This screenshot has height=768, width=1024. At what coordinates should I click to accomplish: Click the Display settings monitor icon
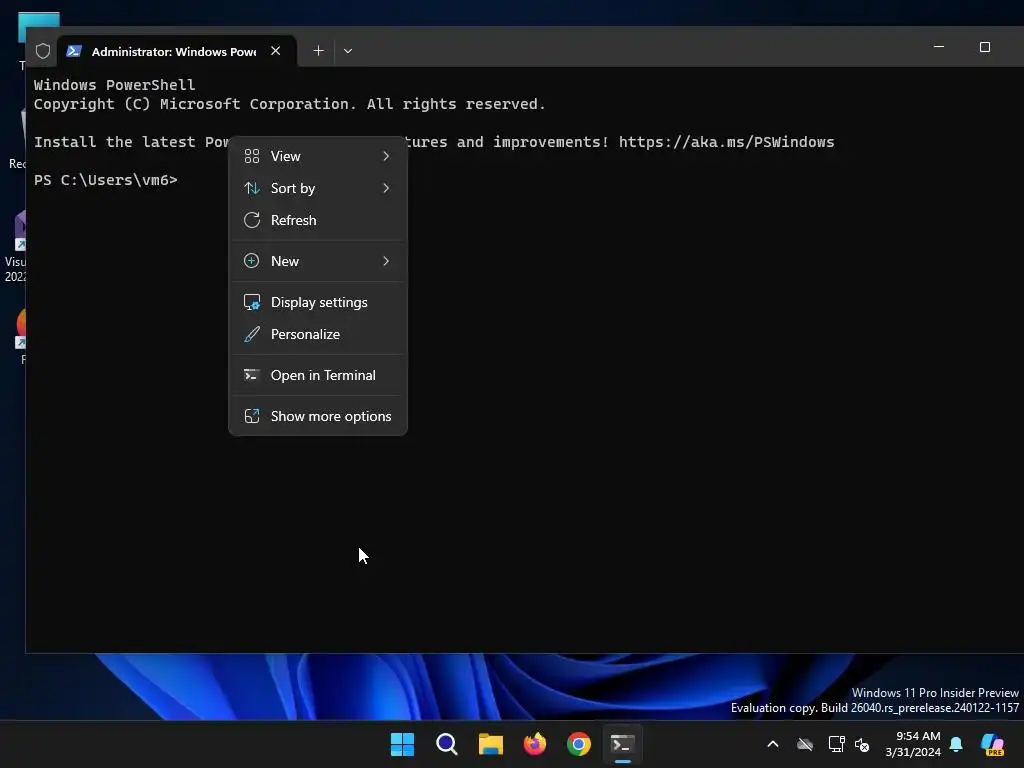pyautogui.click(x=251, y=302)
